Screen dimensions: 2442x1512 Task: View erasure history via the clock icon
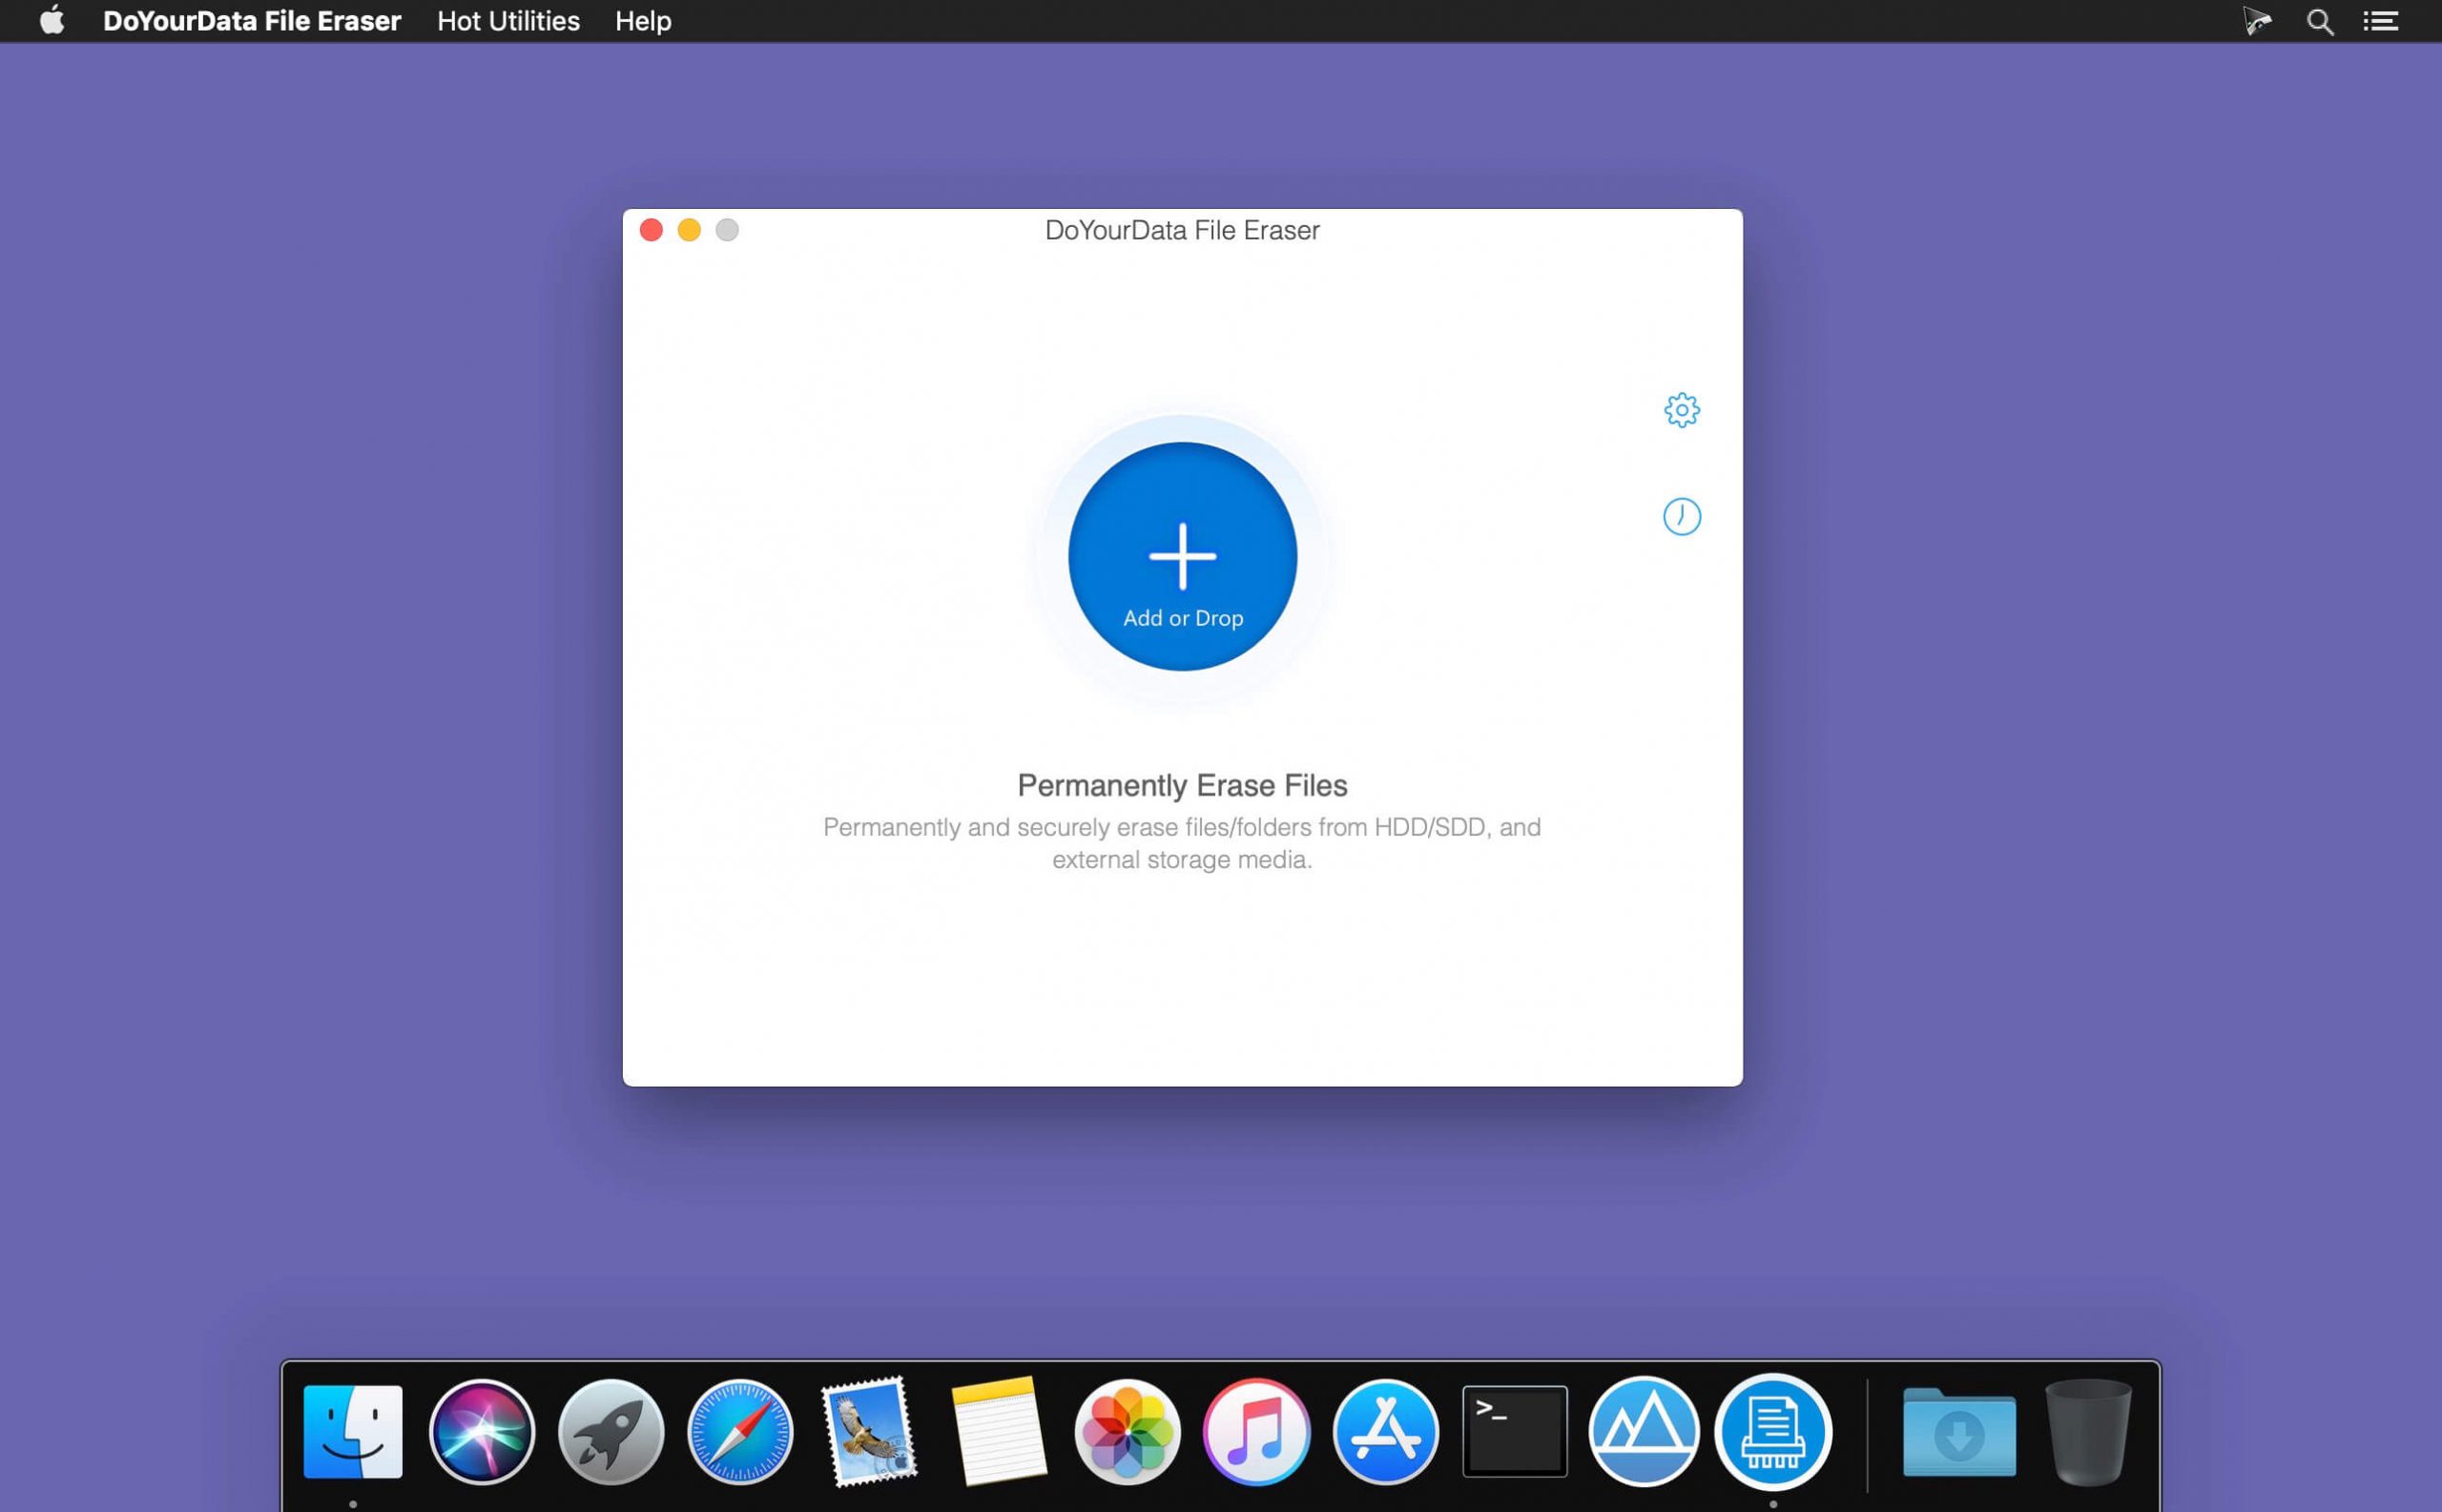pos(1681,516)
